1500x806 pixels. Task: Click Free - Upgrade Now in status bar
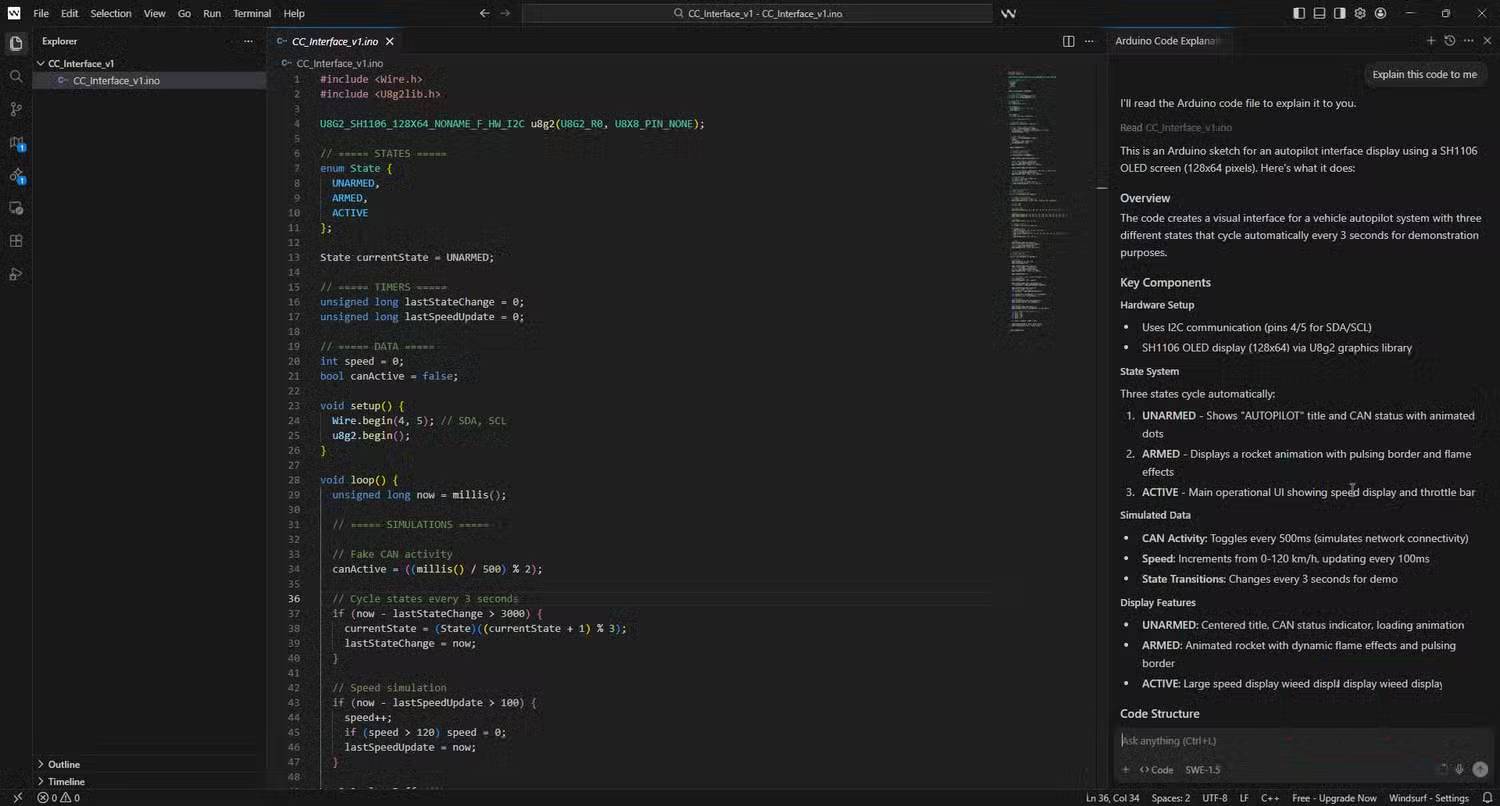coord(1334,798)
